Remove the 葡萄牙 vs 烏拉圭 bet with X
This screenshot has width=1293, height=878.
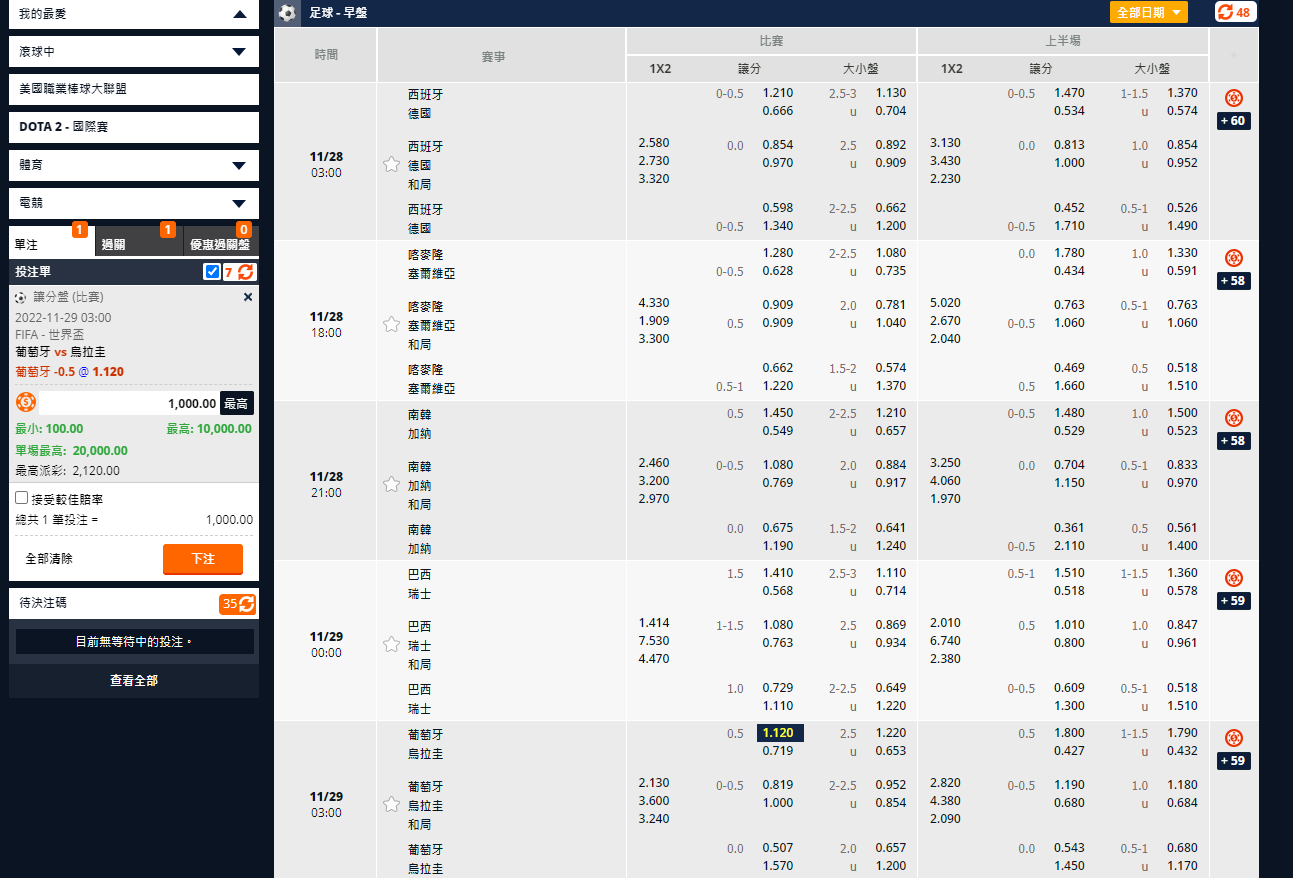pyautogui.click(x=248, y=297)
